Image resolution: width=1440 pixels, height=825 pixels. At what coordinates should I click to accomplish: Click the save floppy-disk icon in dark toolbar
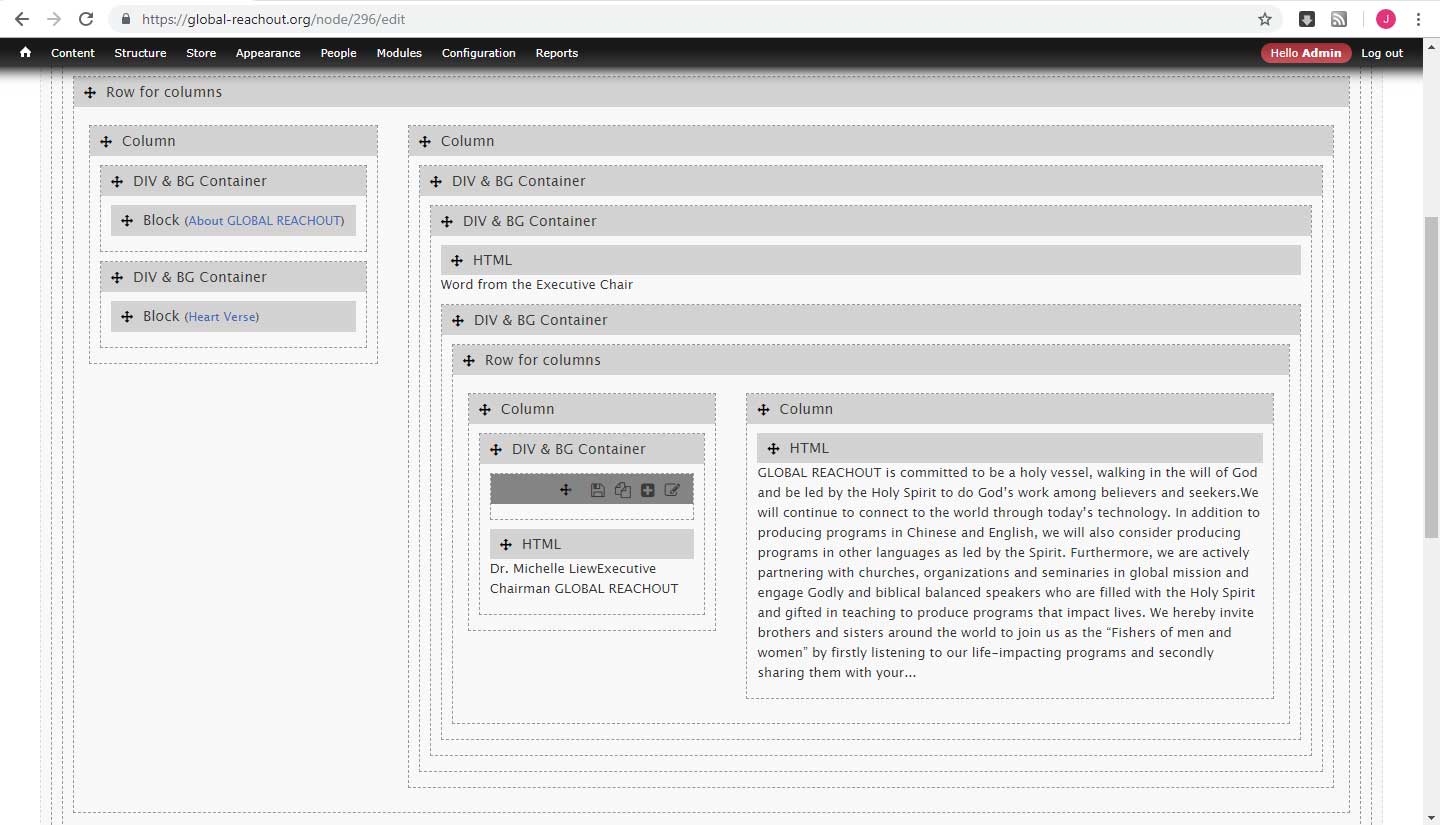coord(597,490)
